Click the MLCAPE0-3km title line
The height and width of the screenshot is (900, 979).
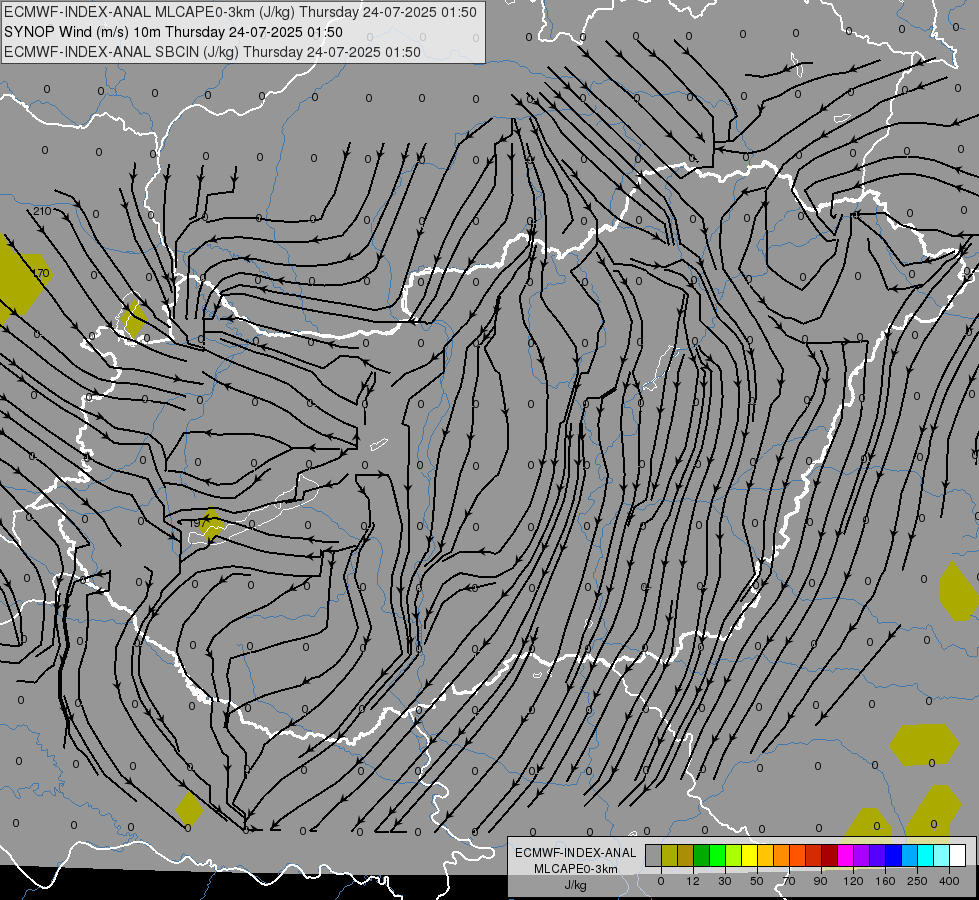(240, 12)
